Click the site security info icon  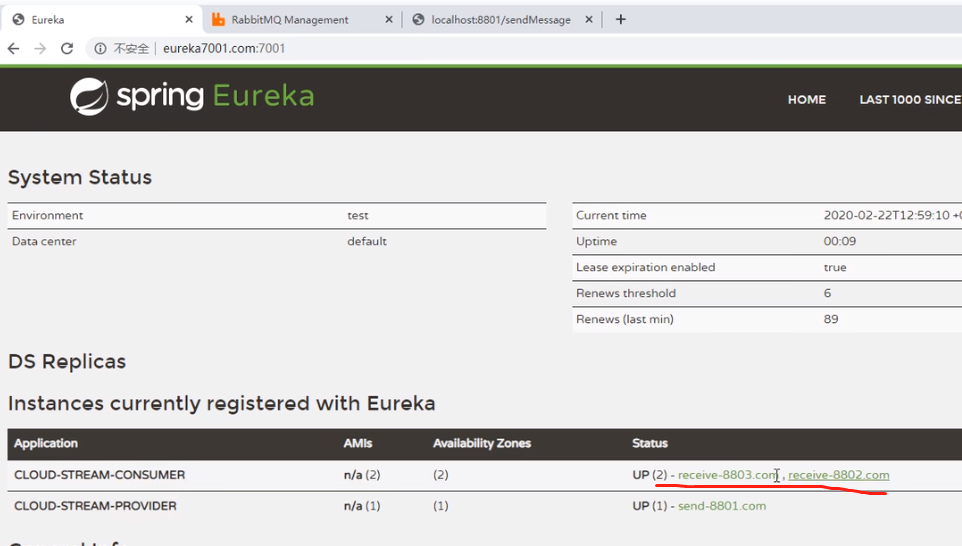pos(100,48)
